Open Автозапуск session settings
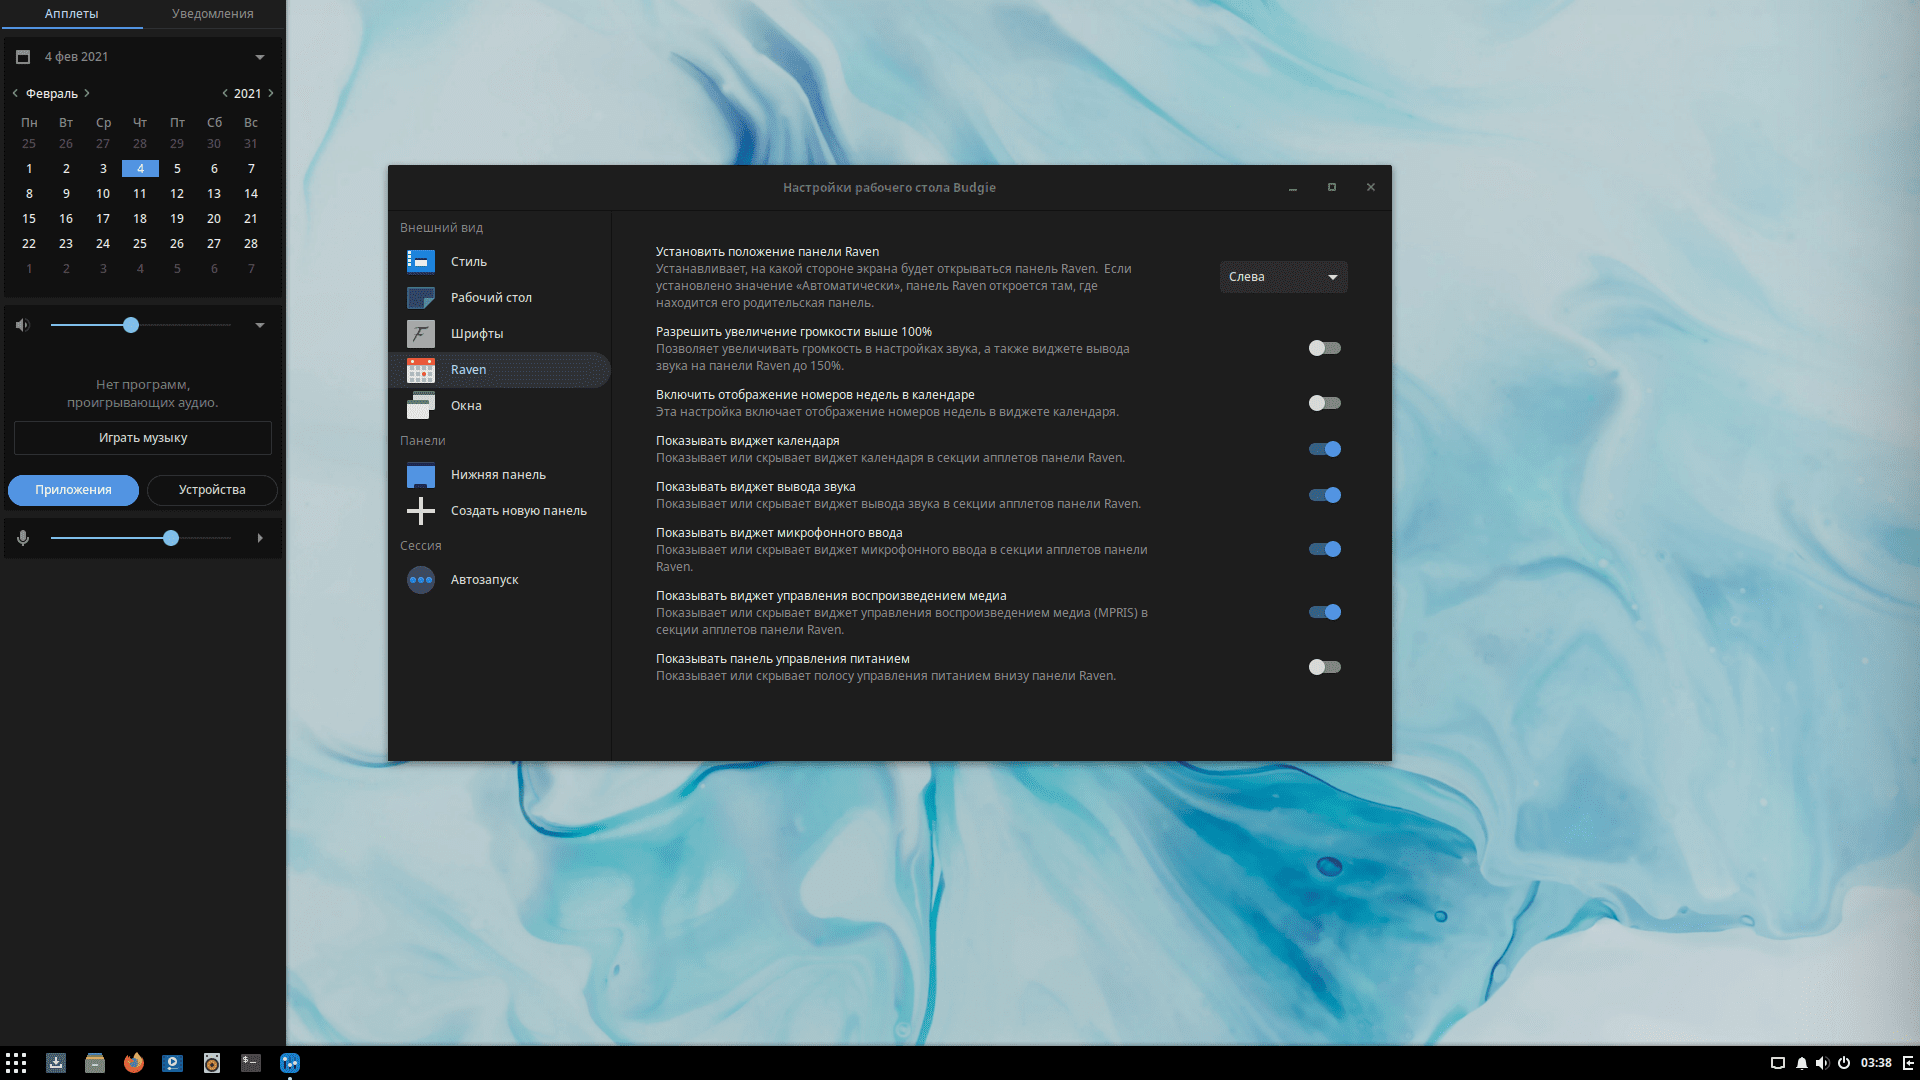Viewport: 1920px width, 1080px height. click(484, 580)
